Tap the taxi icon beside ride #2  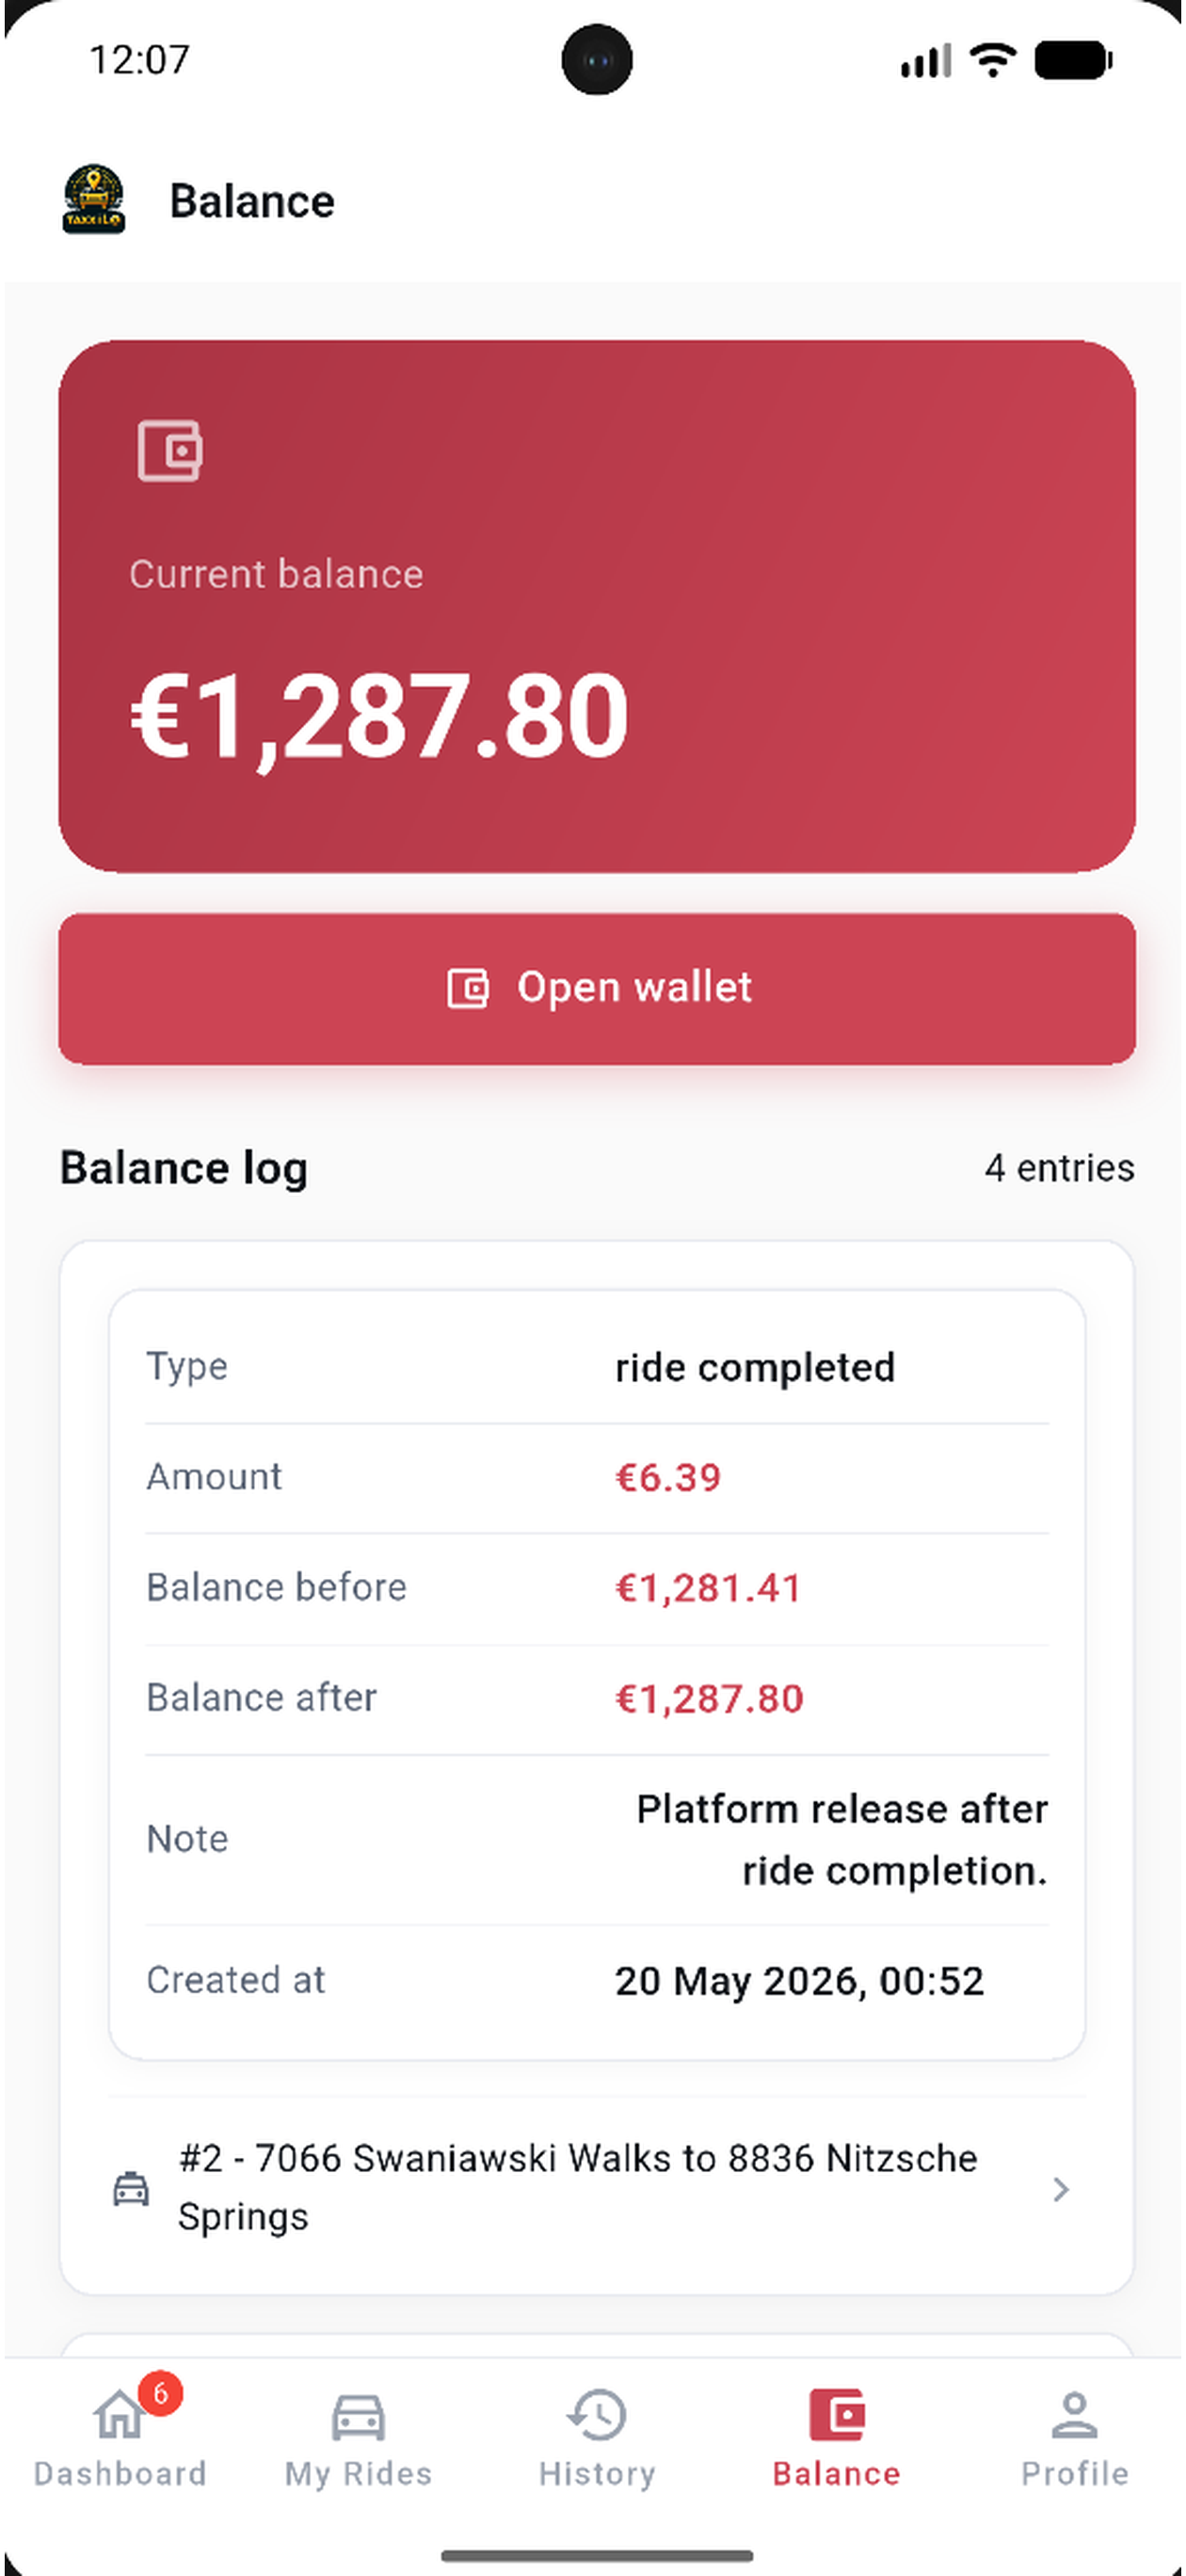pyautogui.click(x=131, y=2189)
